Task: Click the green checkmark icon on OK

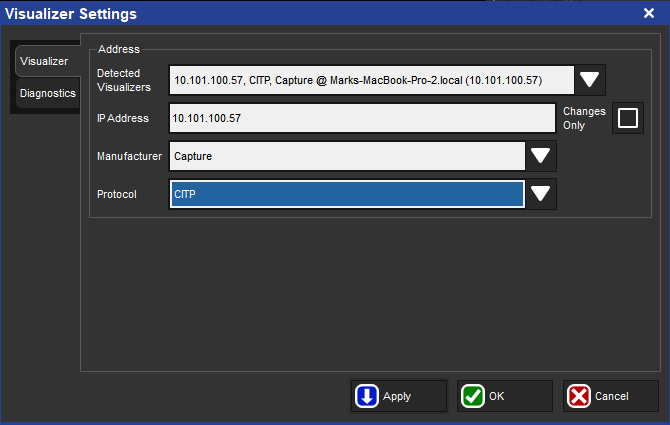Action: (x=473, y=396)
